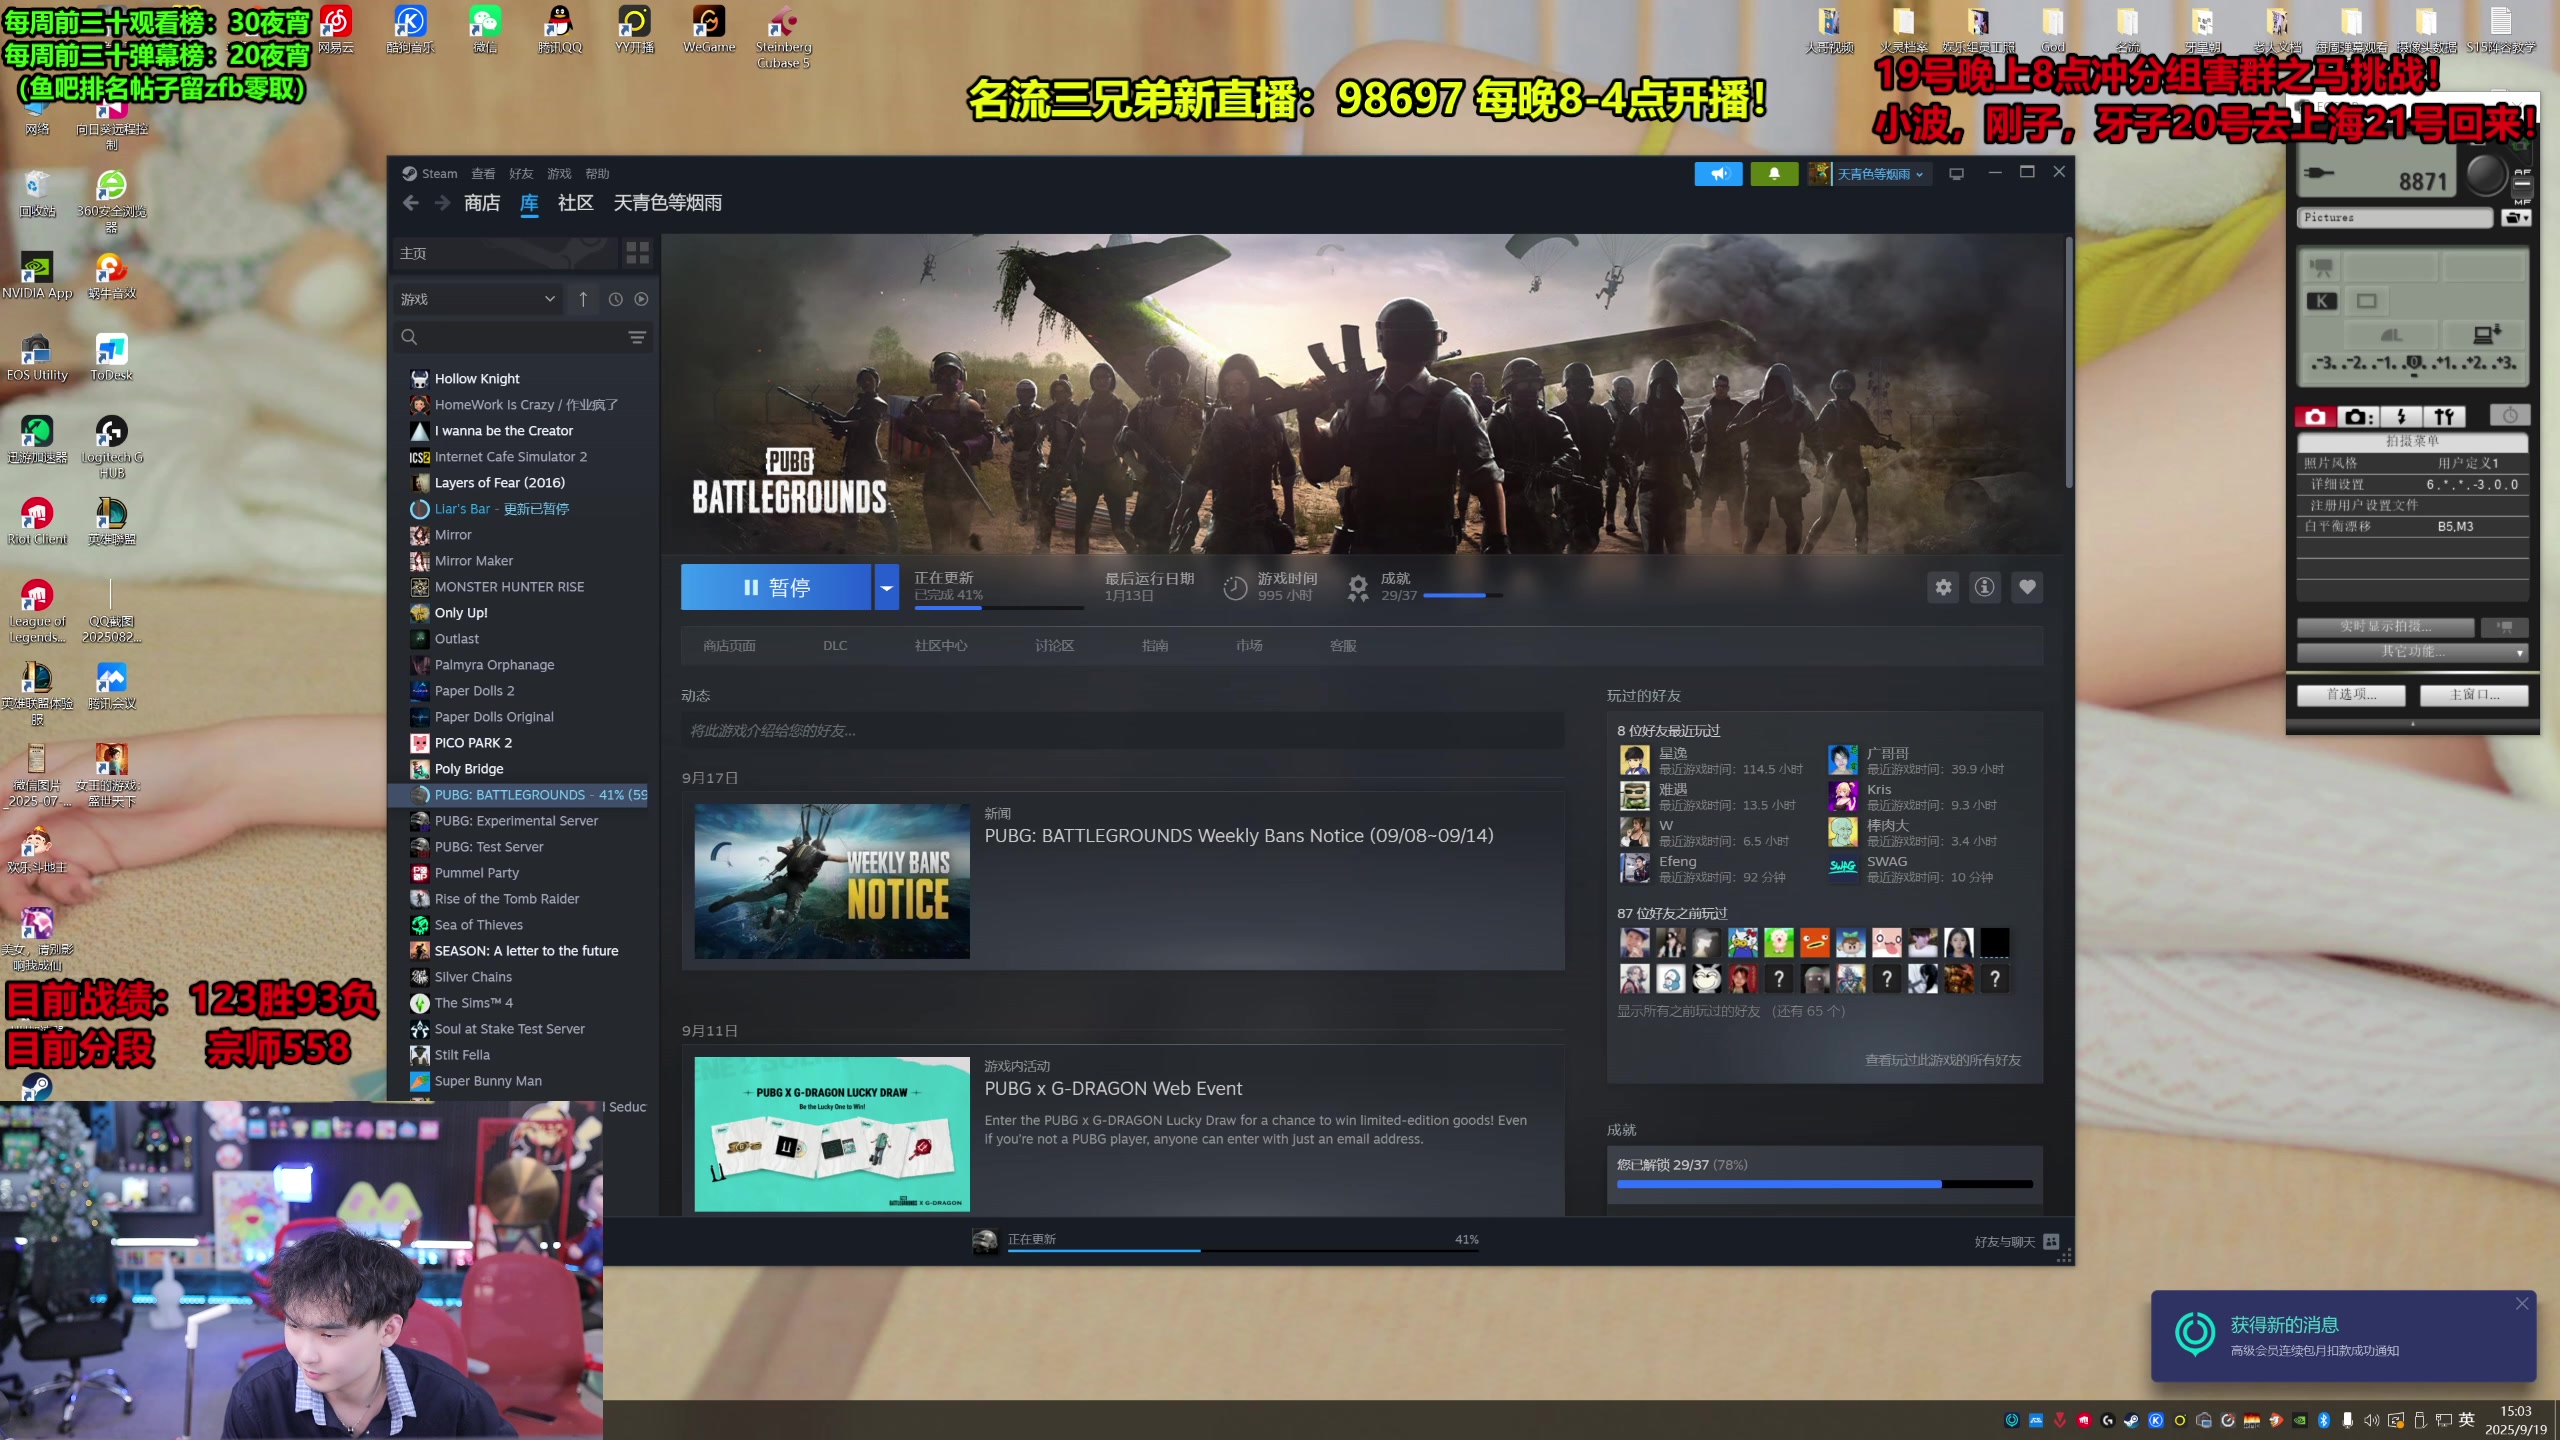Open NVIDIA App desktop icon

pyautogui.click(x=37, y=276)
